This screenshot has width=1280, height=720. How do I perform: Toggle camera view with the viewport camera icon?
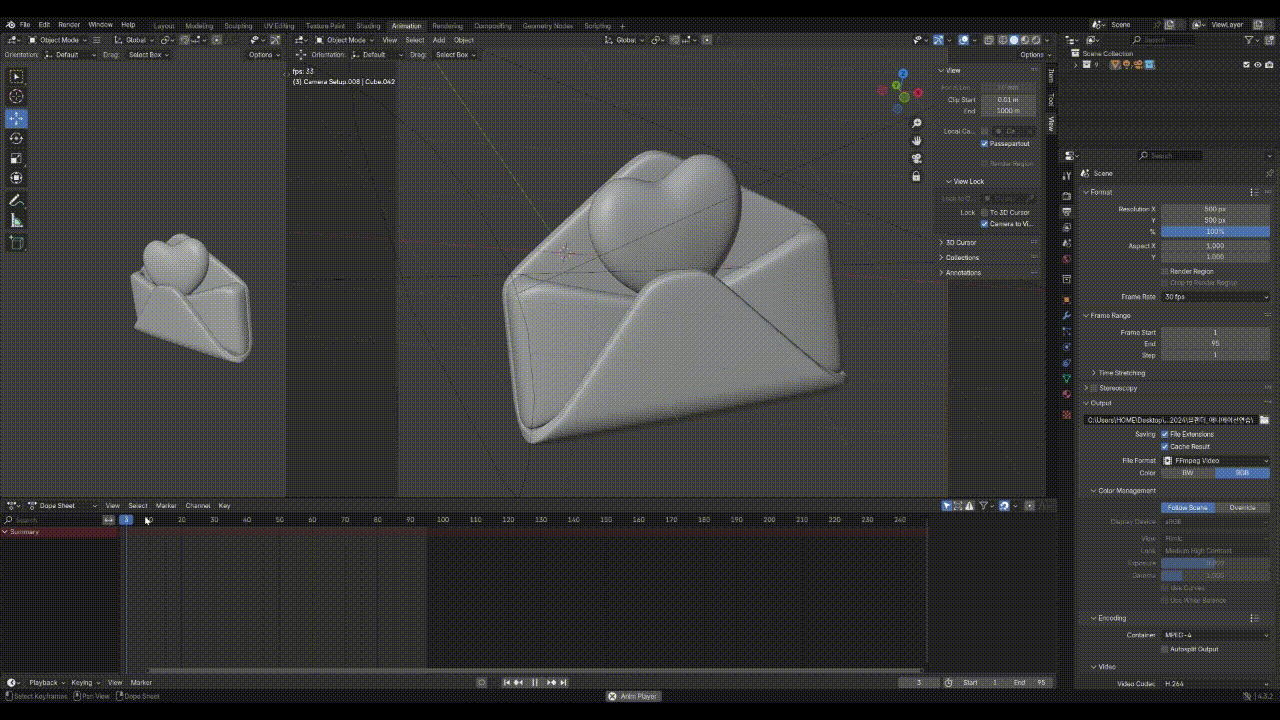click(916, 159)
